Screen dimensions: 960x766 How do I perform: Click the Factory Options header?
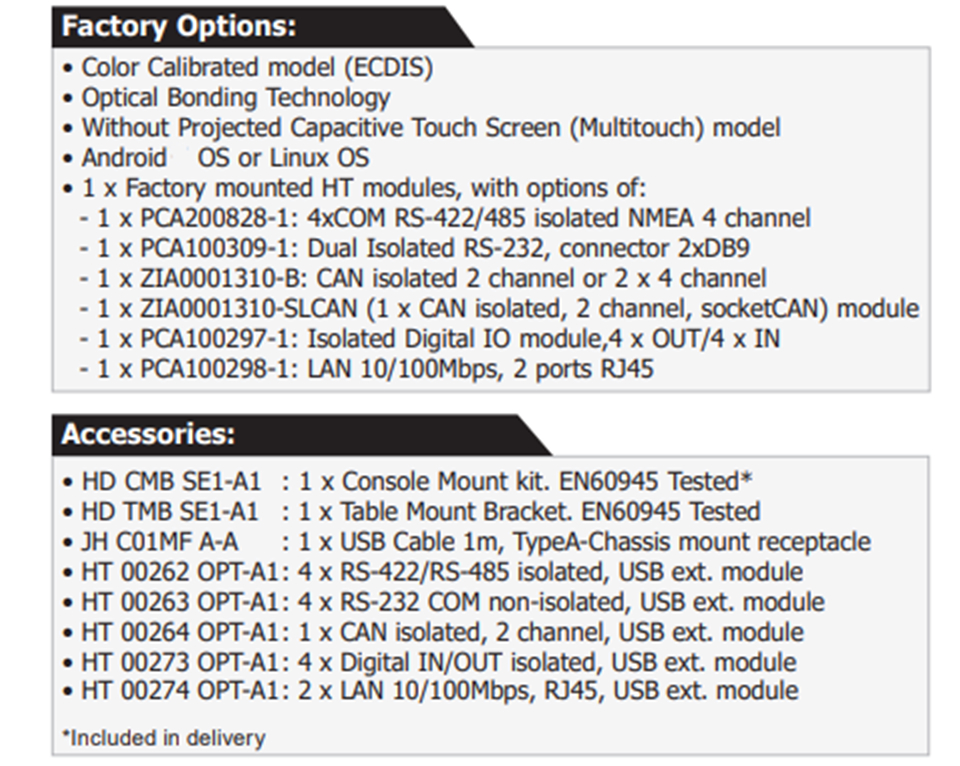tap(180, 26)
